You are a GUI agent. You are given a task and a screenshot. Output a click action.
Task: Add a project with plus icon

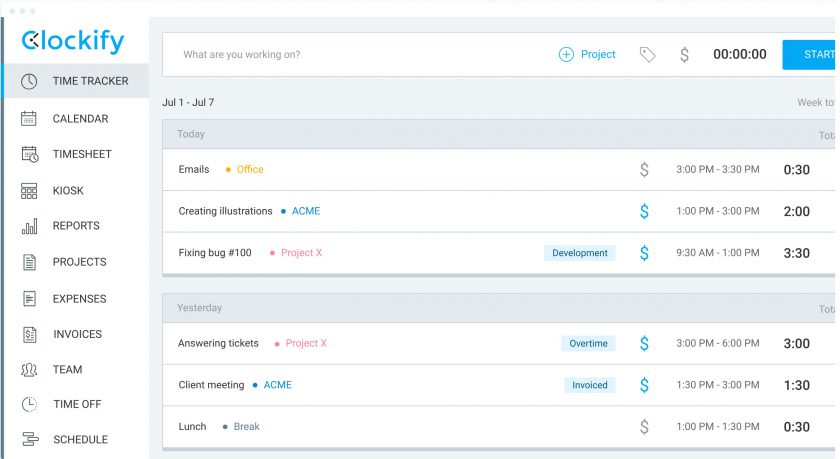tap(566, 55)
